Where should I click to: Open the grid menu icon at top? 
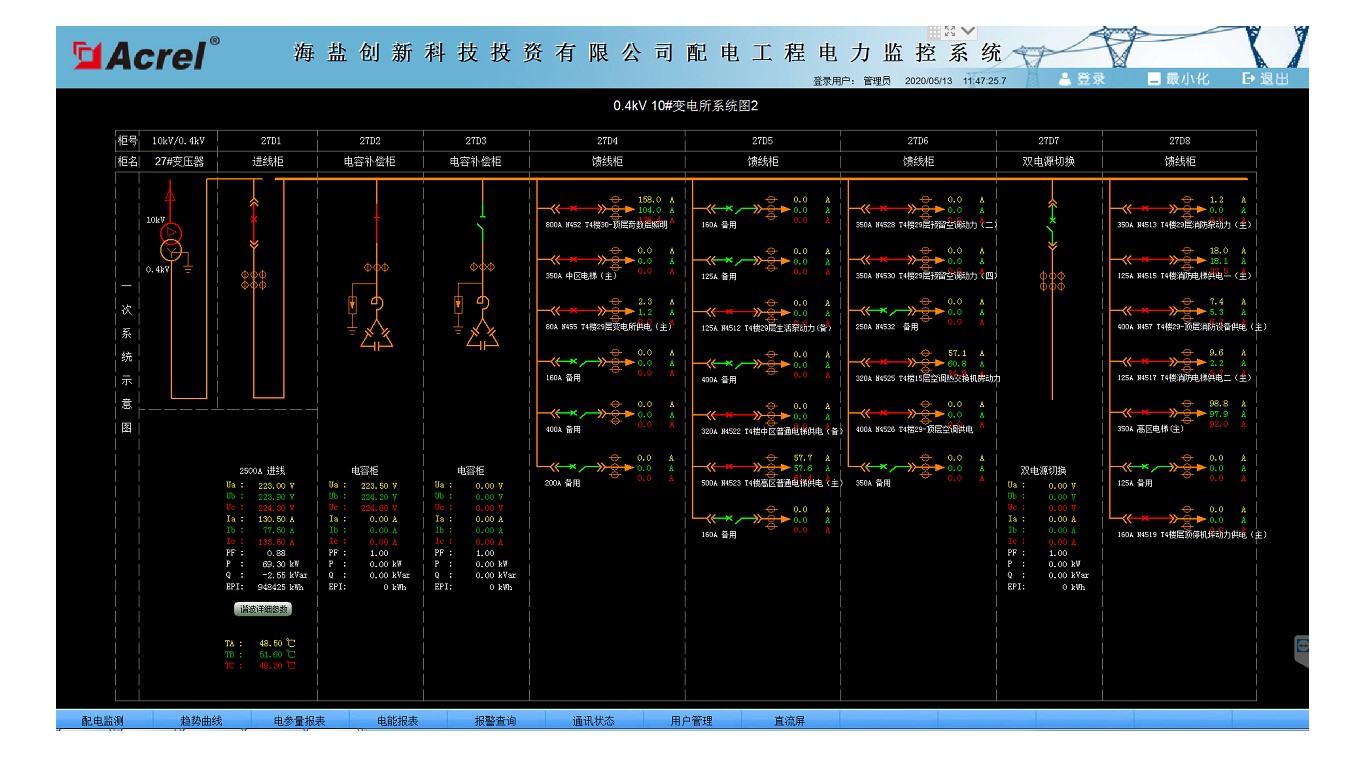pos(934,32)
